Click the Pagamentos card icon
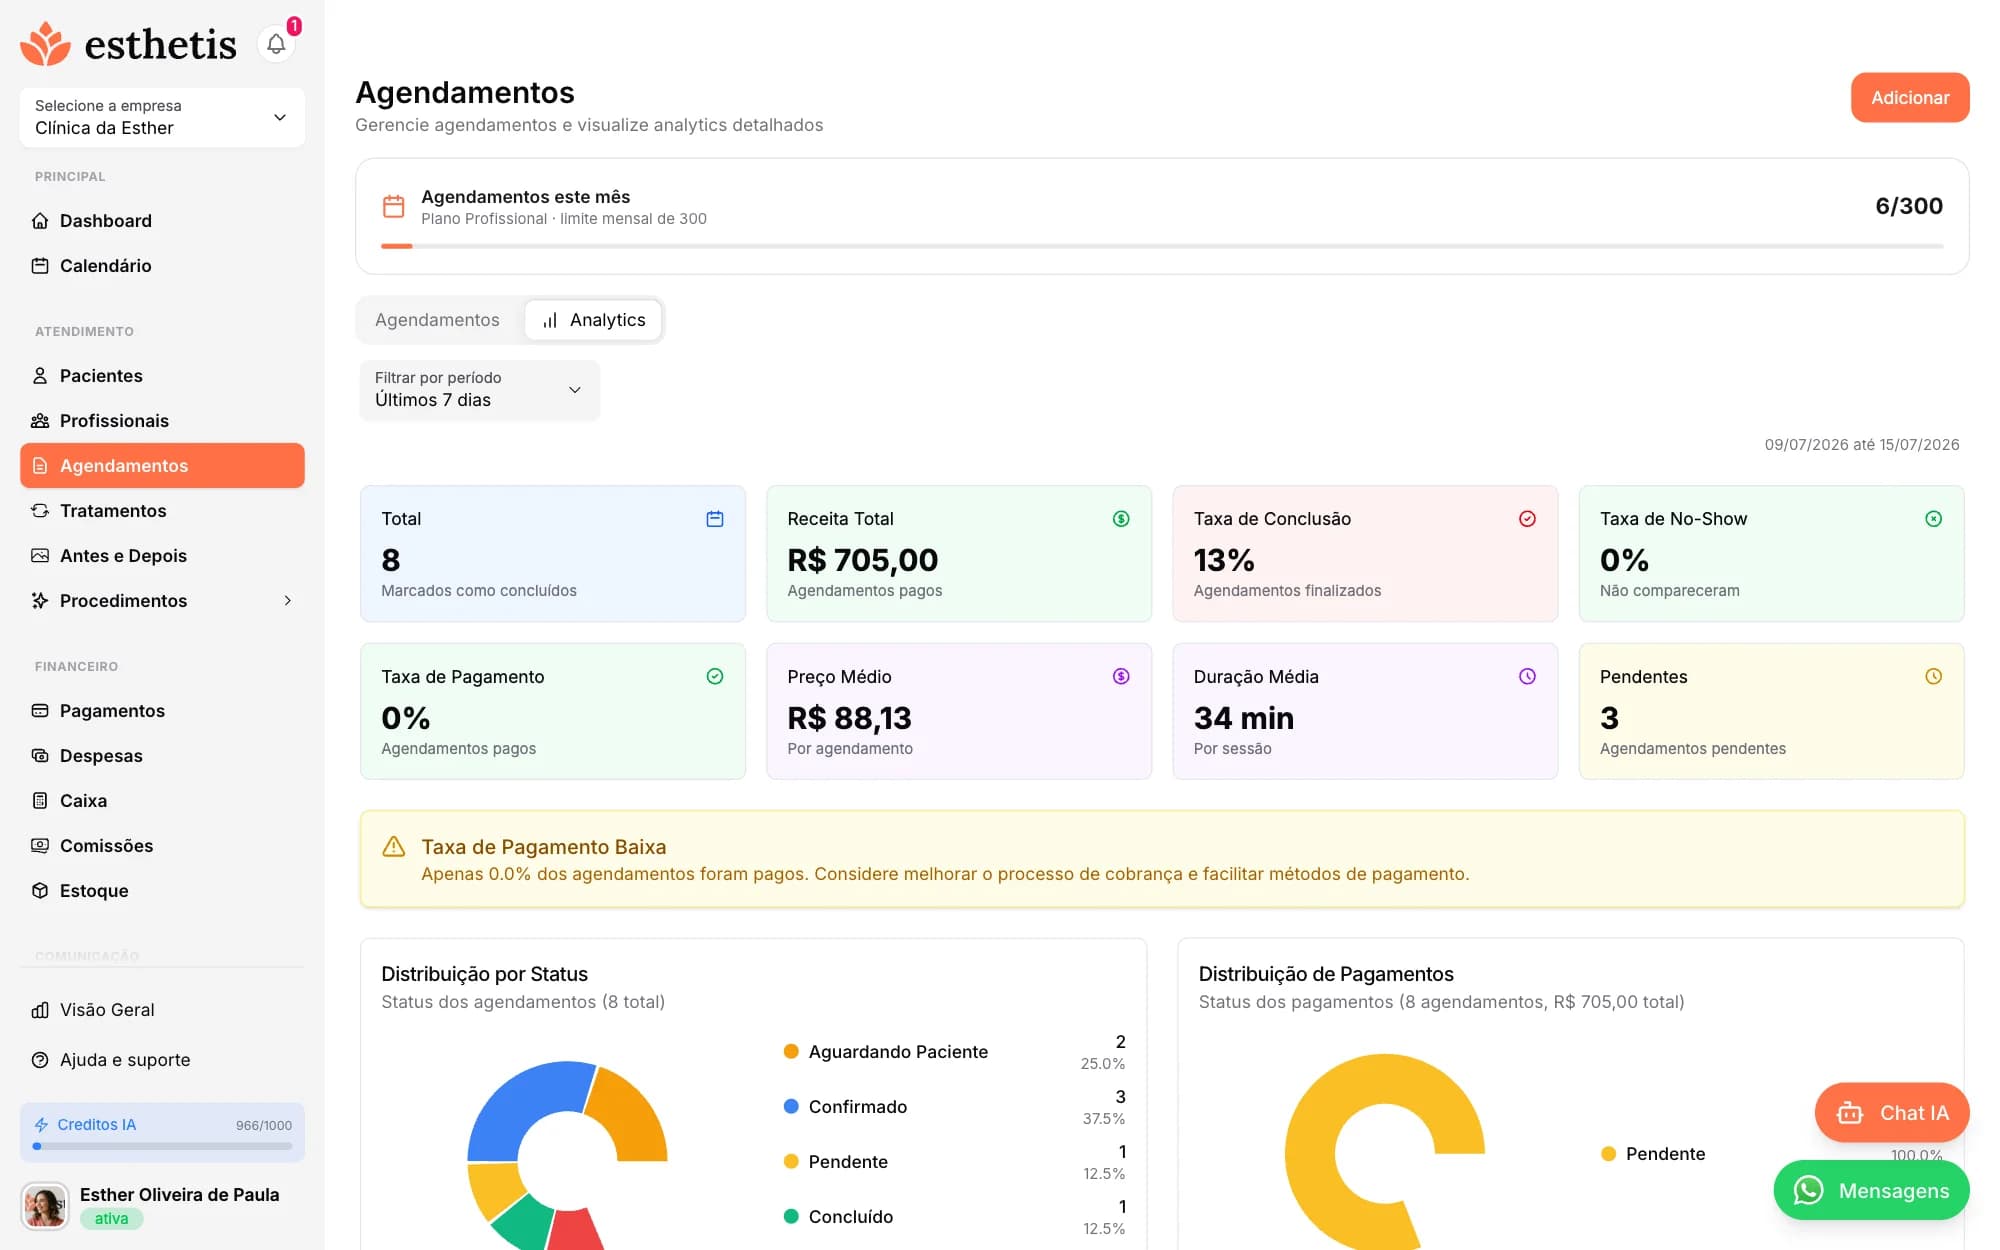2000x1250 pixels. [x=40, y=711]
